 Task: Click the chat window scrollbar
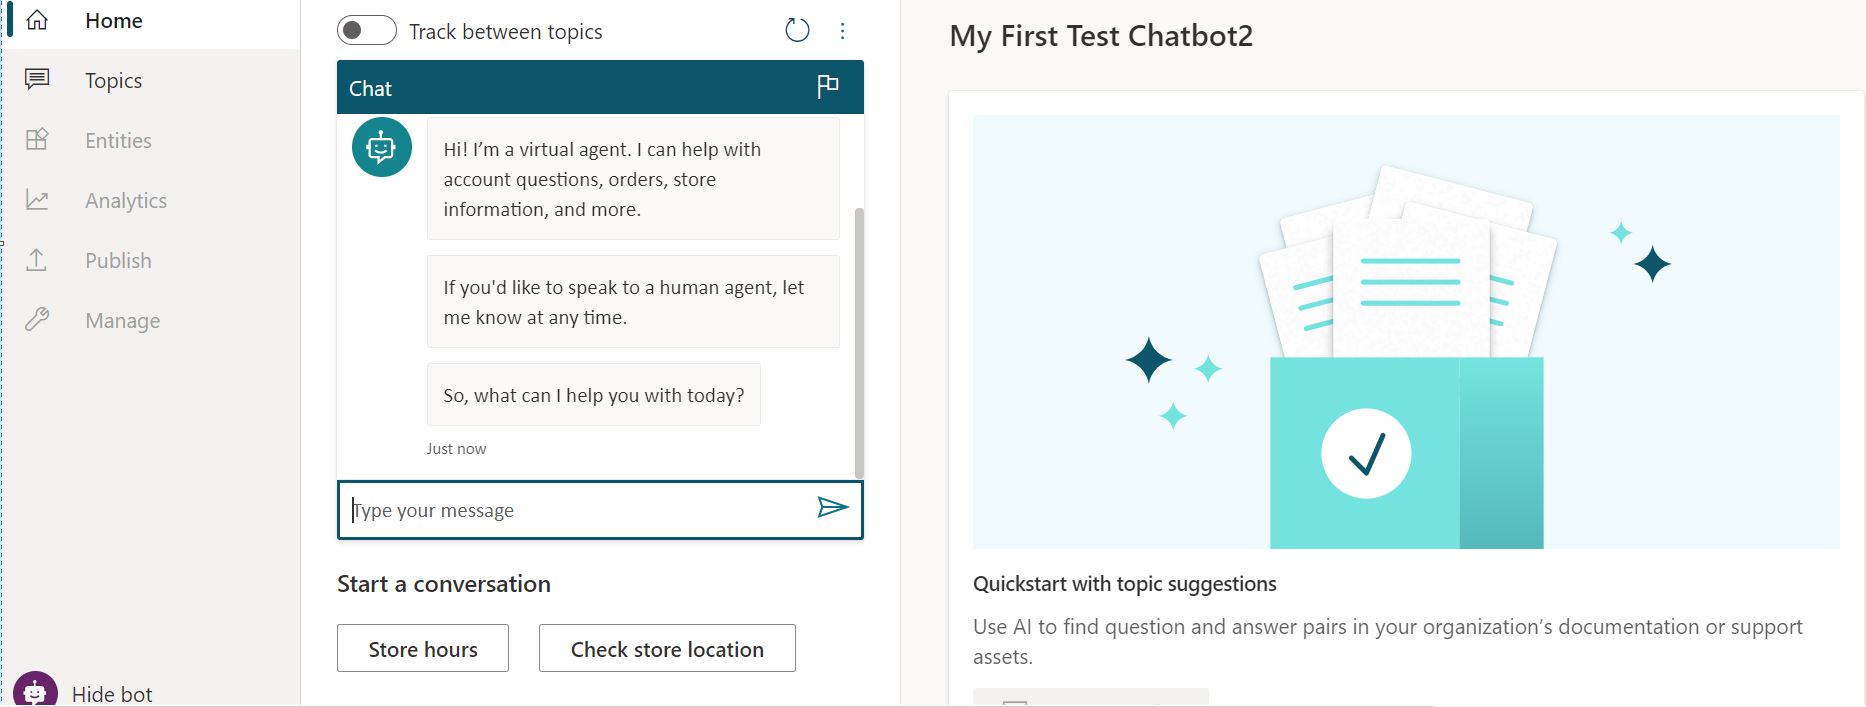pos(859,343)
